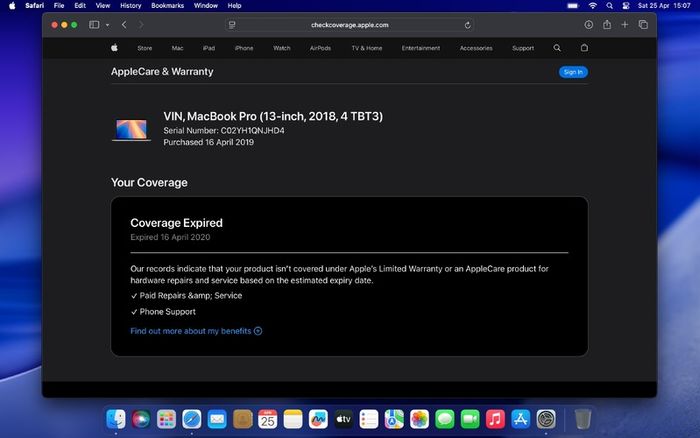This screenshot has width=700, height=438.
Task: Show Safari downloads
Action: (589, 25)
